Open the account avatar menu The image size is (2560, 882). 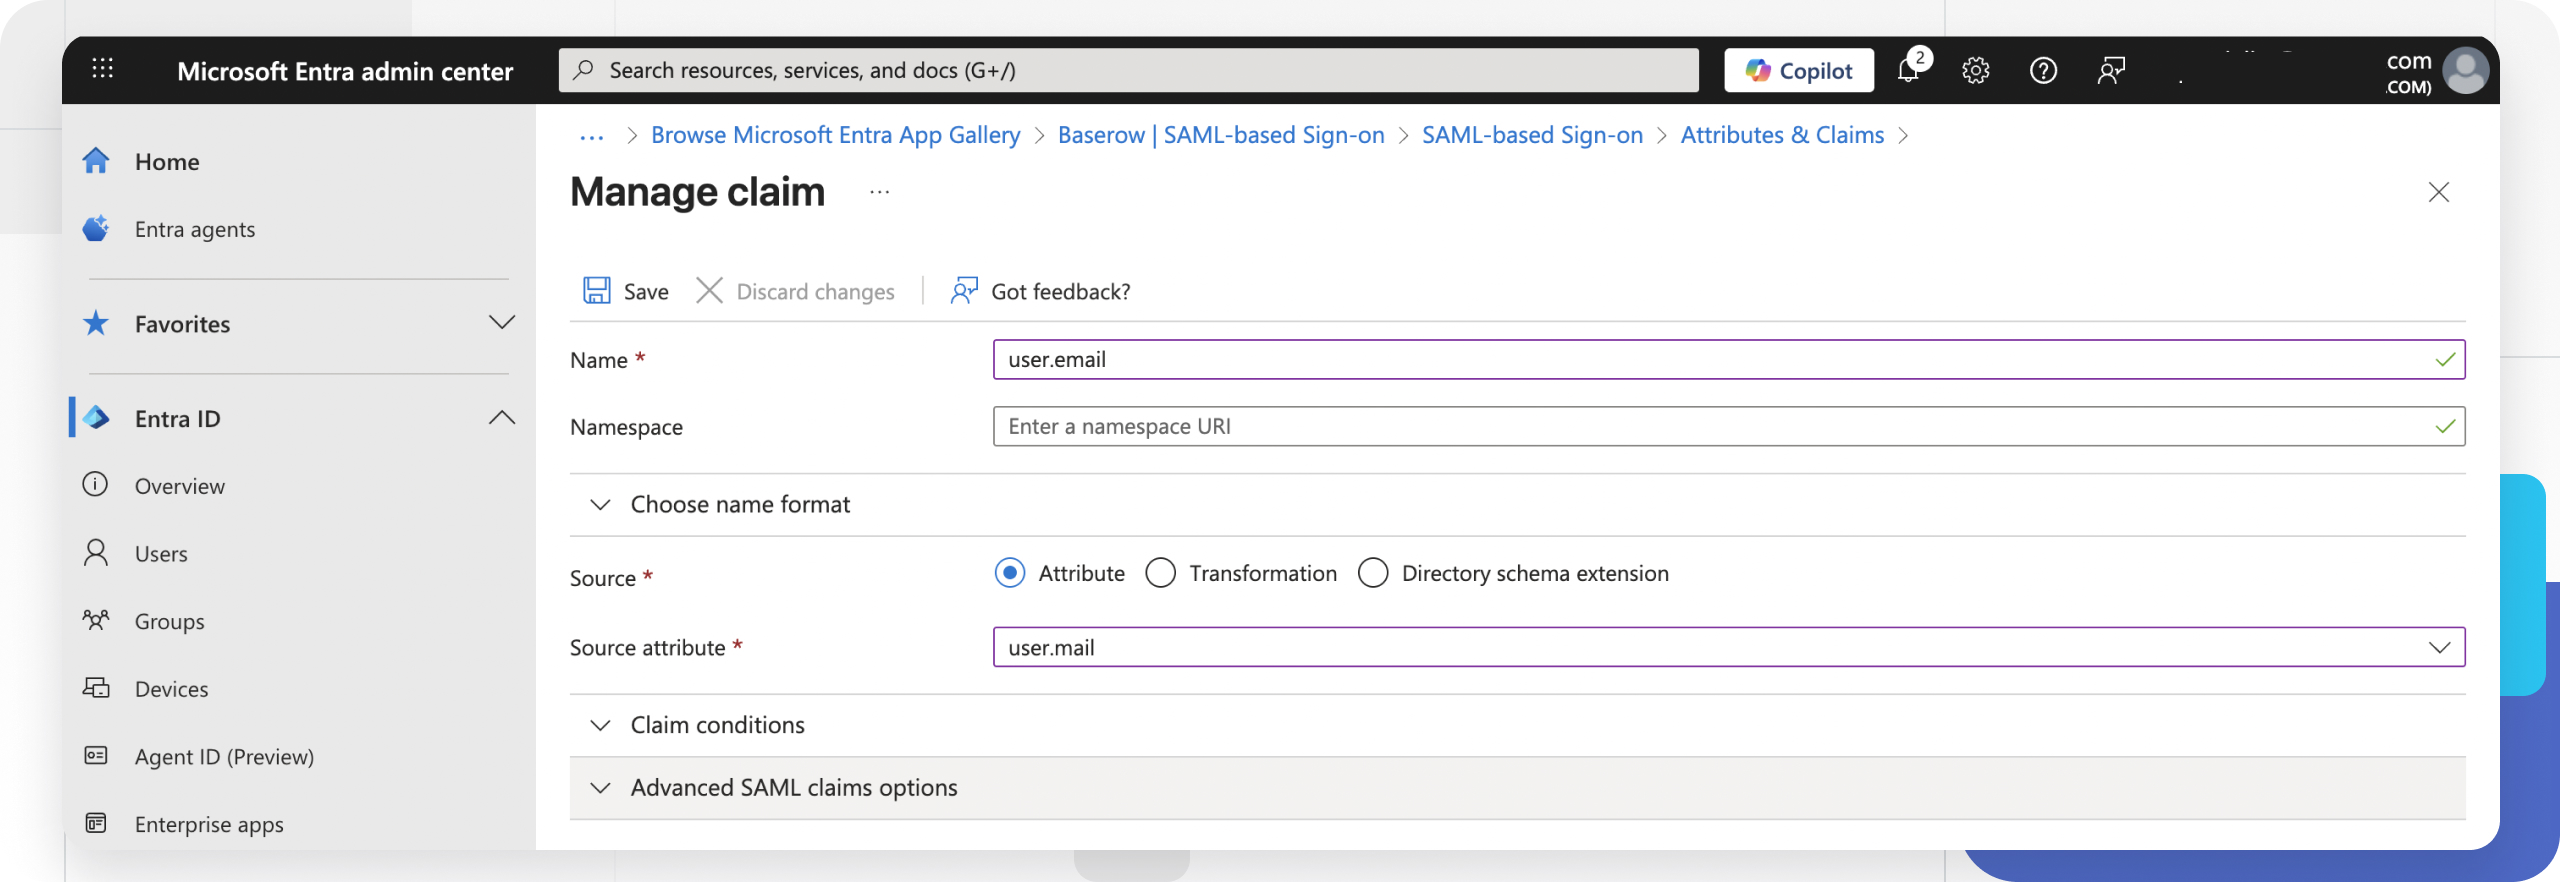(2465, 71)
